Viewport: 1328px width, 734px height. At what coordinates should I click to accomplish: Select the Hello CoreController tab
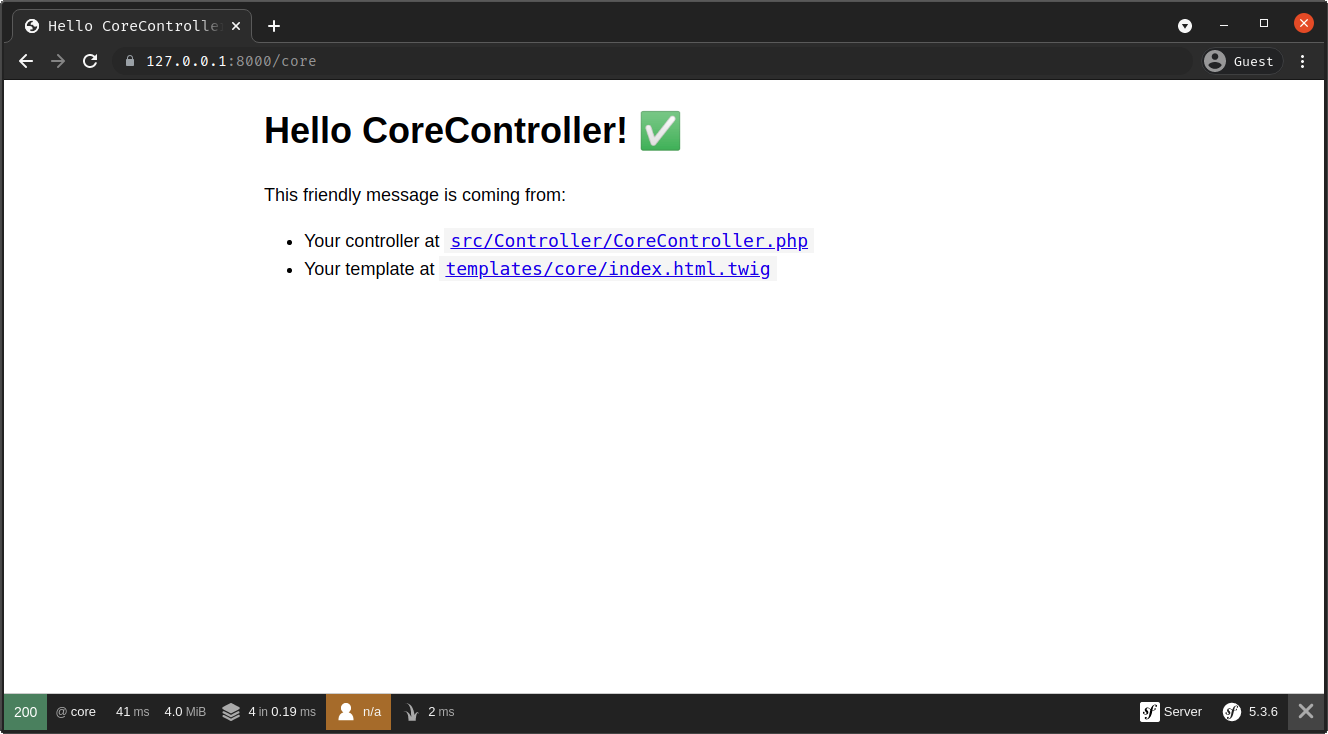130,26
